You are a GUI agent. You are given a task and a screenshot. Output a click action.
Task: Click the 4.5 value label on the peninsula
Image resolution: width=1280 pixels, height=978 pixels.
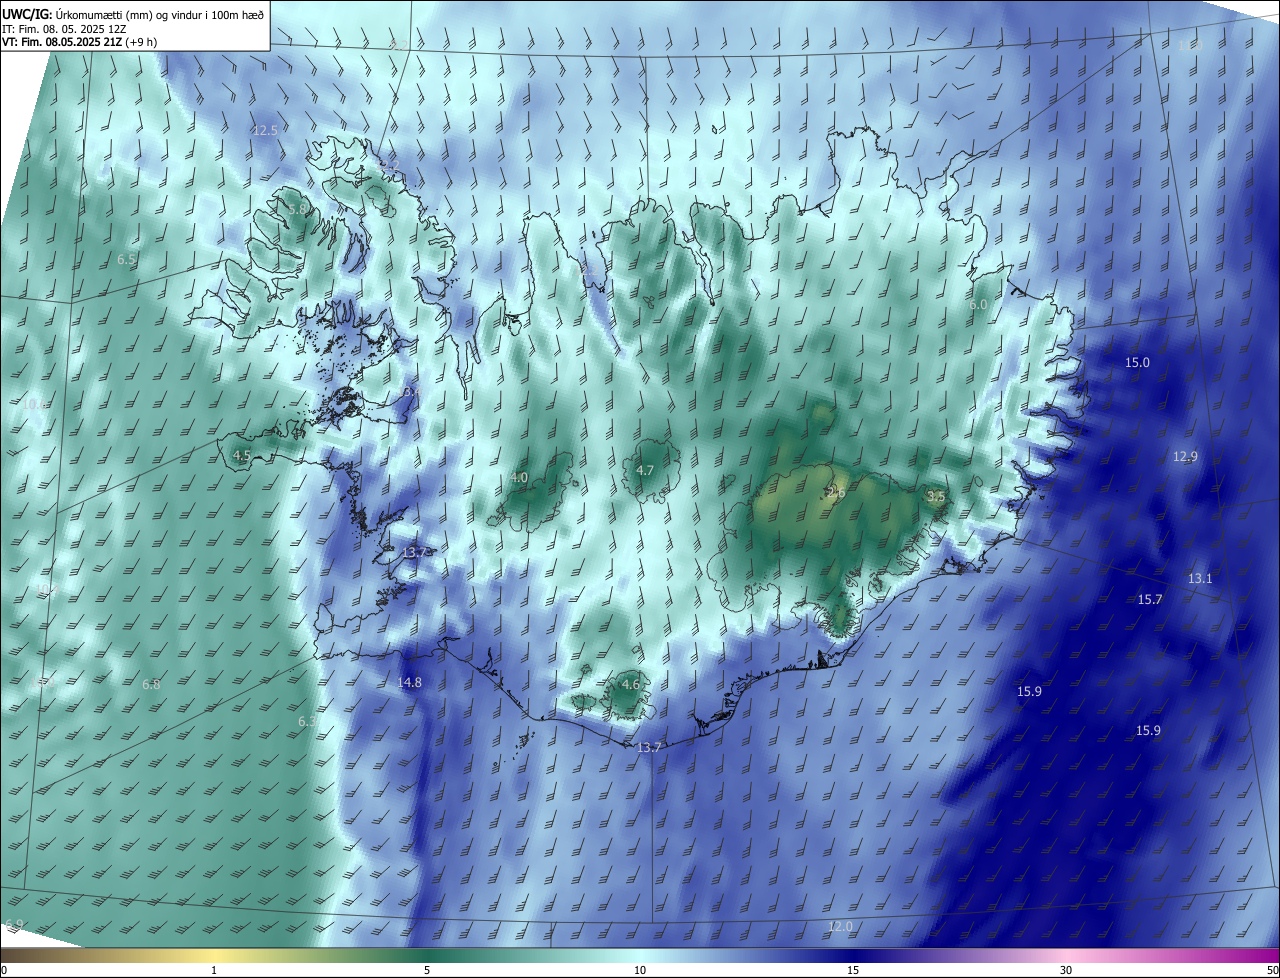click(241, 456)
